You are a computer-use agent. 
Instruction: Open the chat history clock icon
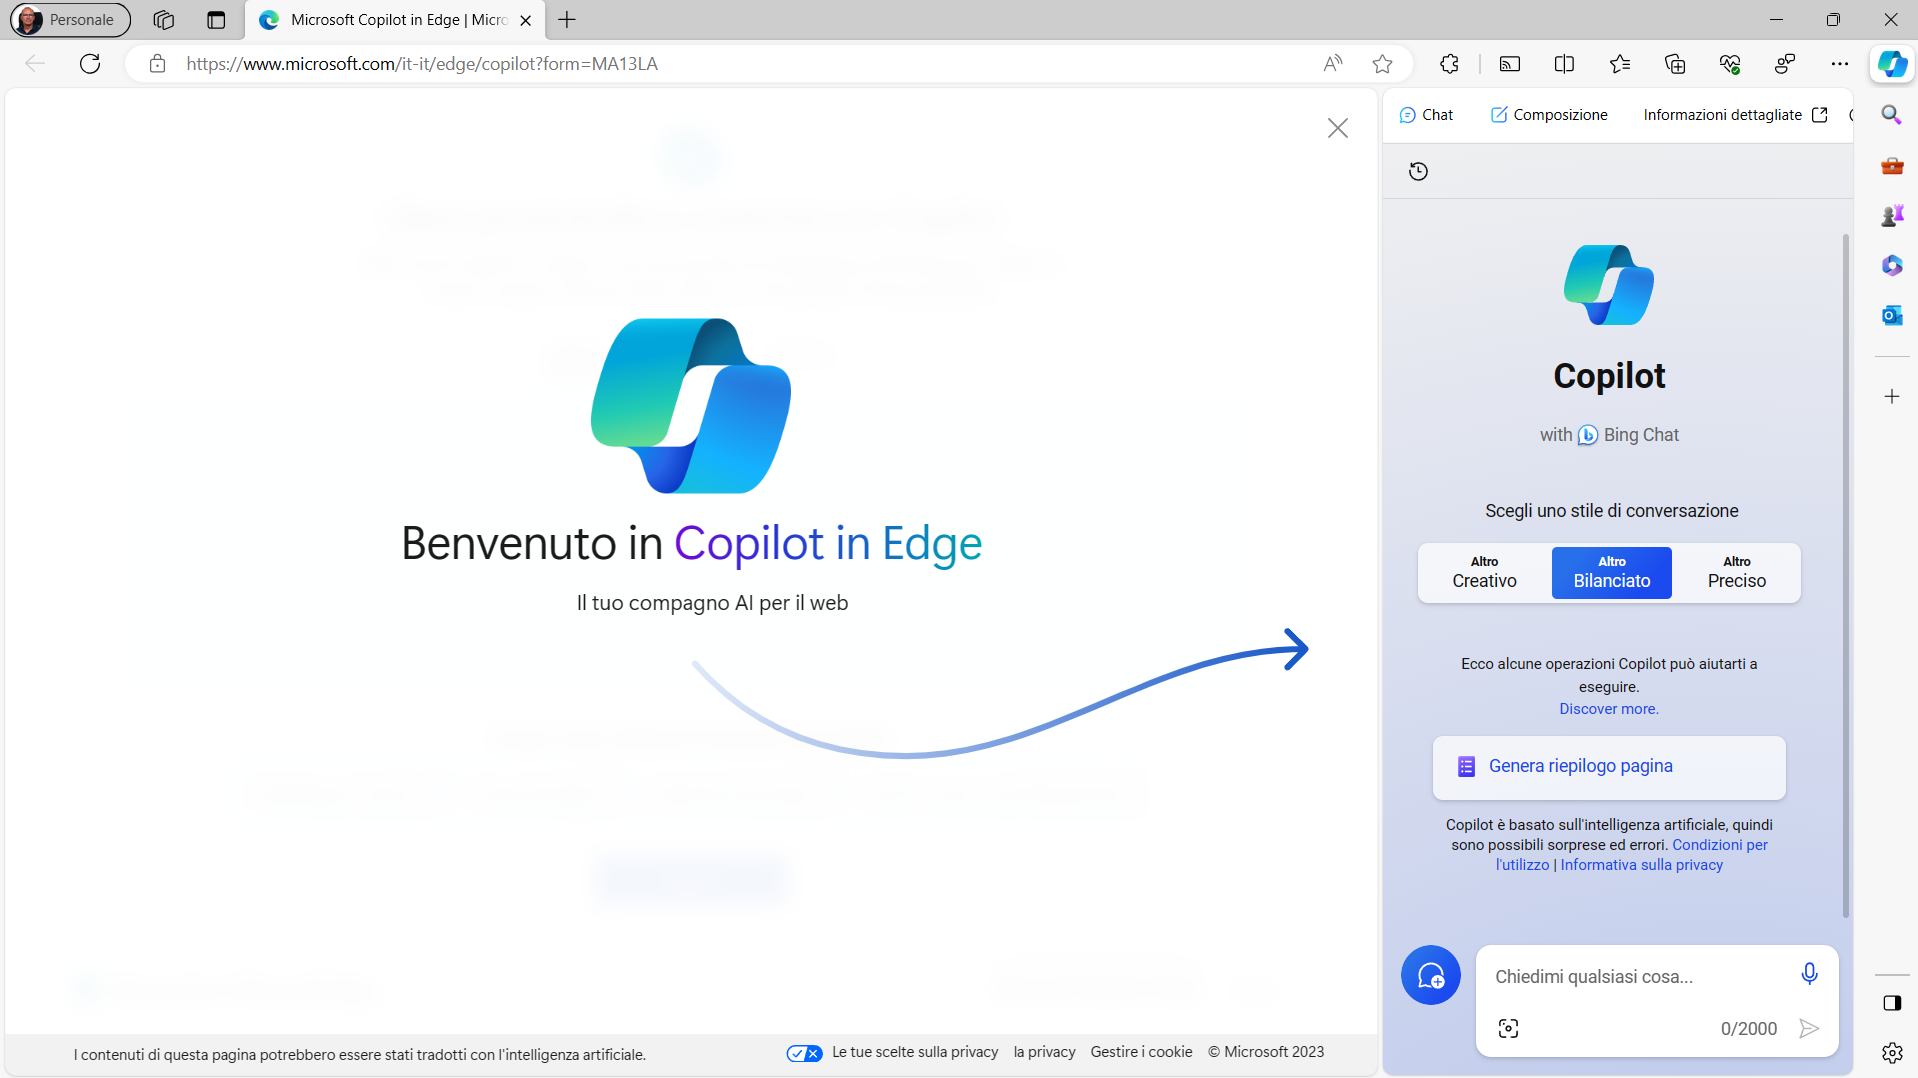(1418, 171)
